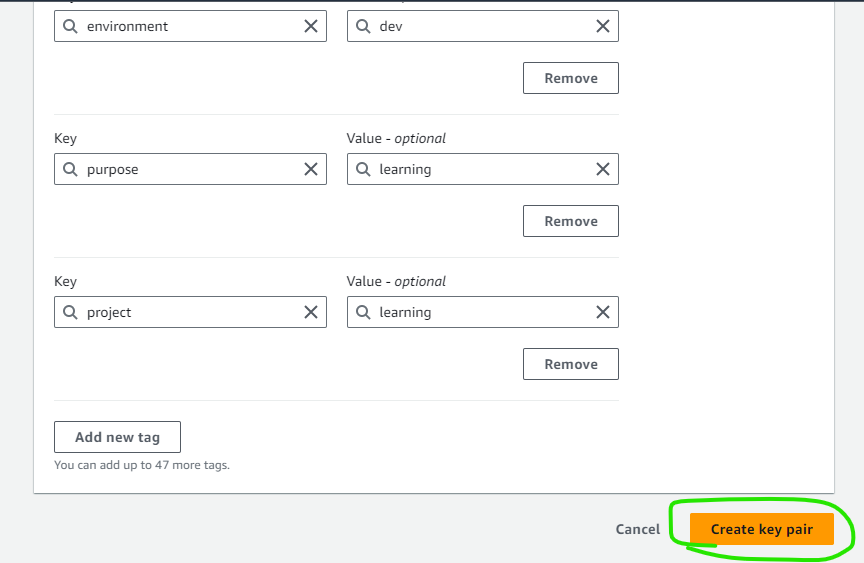Focus the purpose key input

[190, 169]
